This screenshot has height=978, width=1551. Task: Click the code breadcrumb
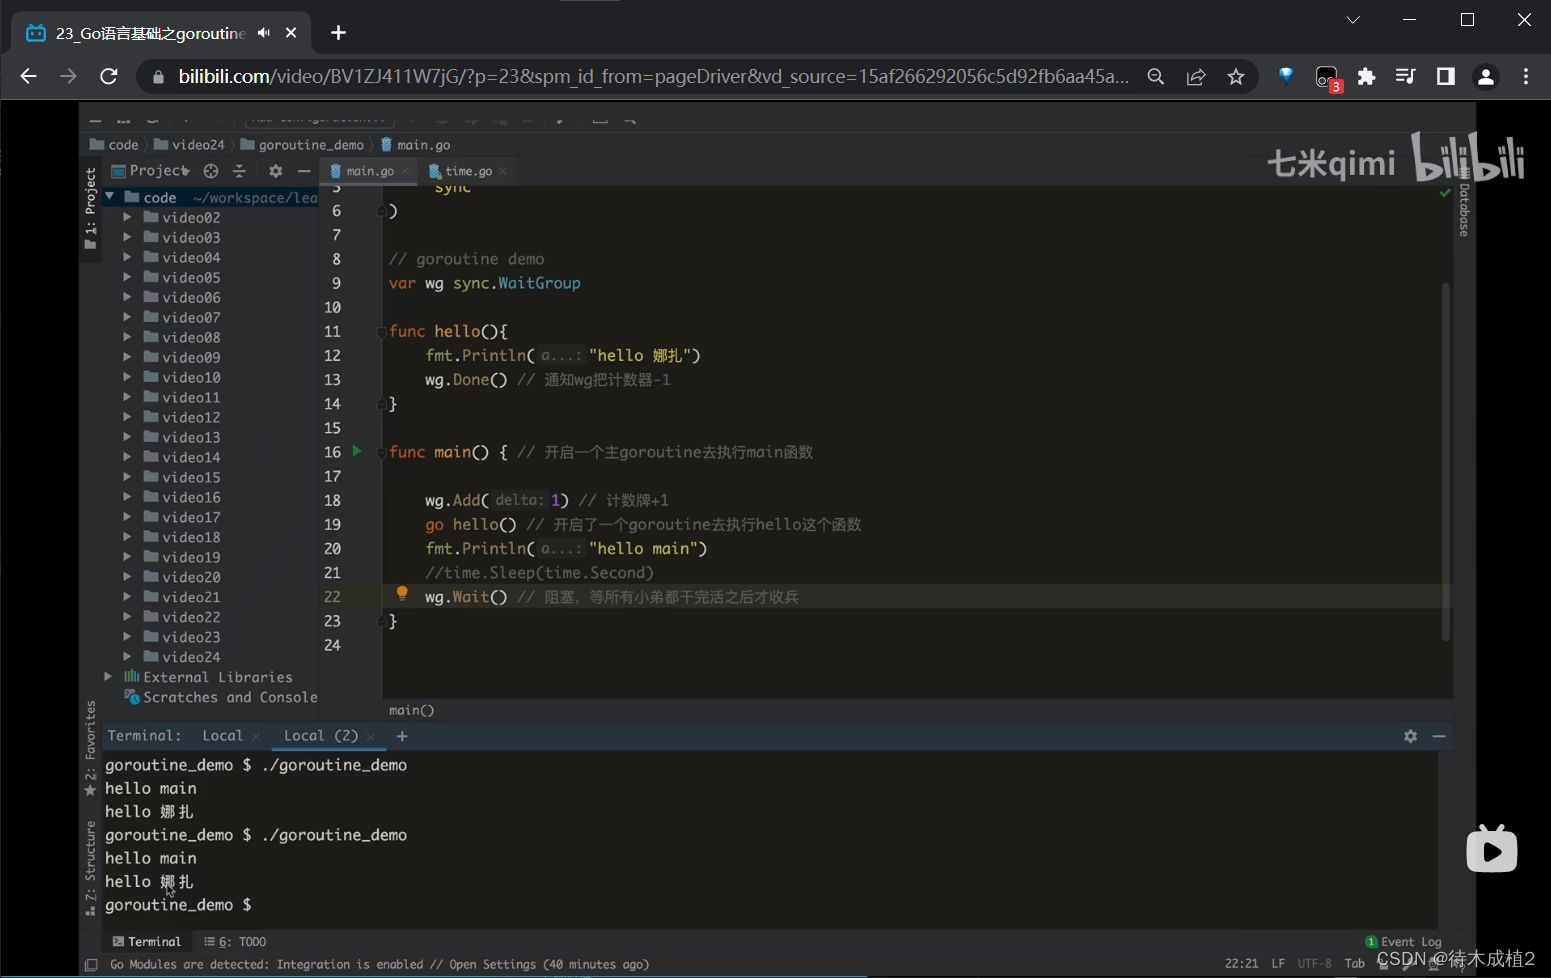click(x=114, y=145)
